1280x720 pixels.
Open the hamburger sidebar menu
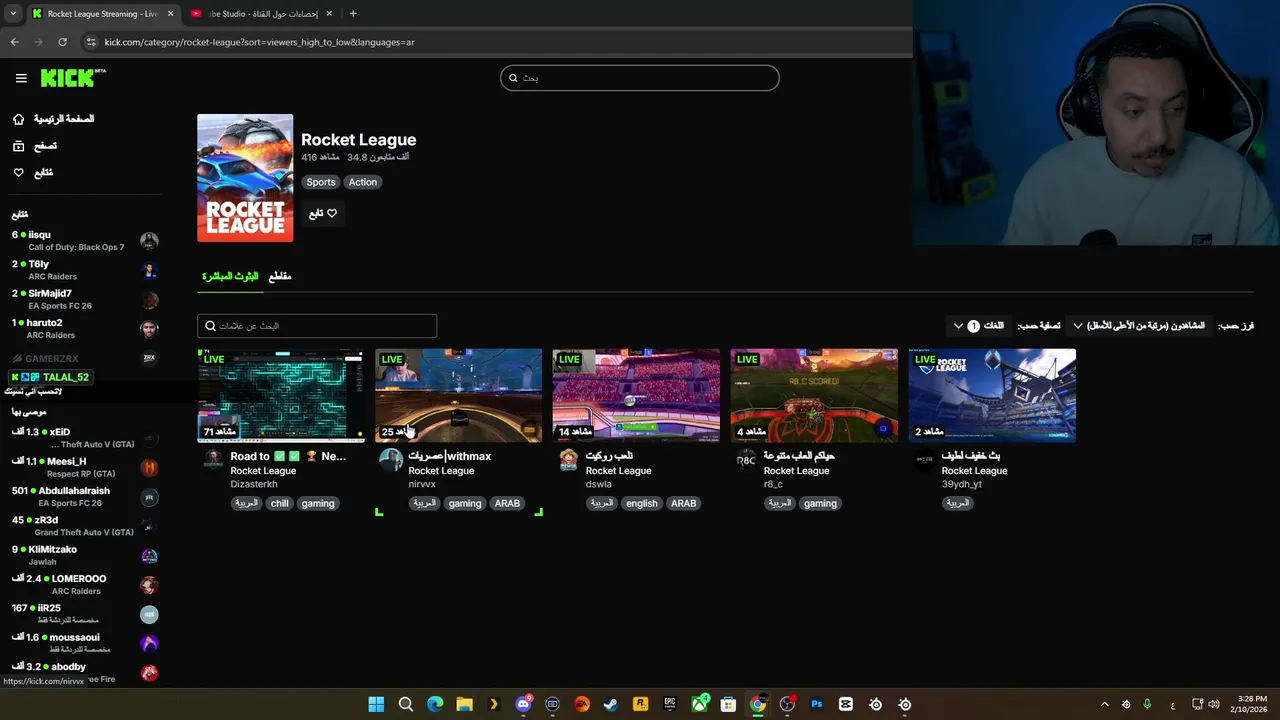point(21,78)
